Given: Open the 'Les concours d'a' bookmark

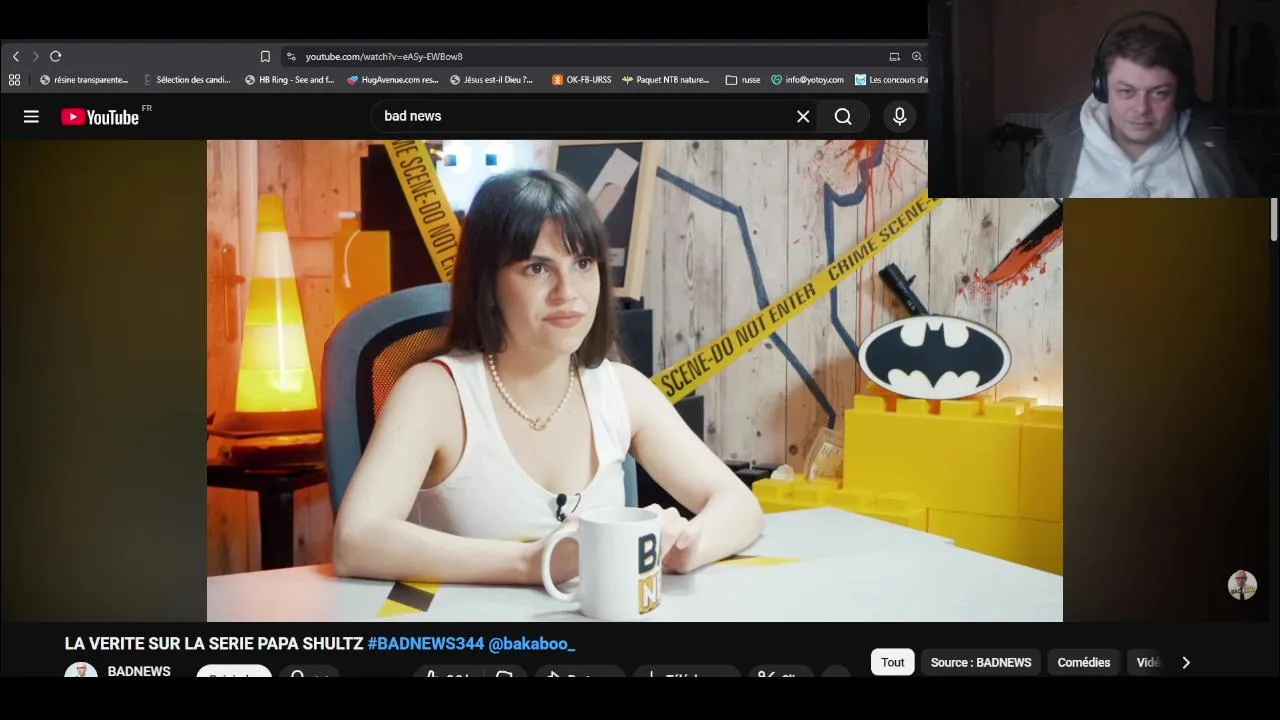Looking at the screenshot, I should tap(891, 80).
